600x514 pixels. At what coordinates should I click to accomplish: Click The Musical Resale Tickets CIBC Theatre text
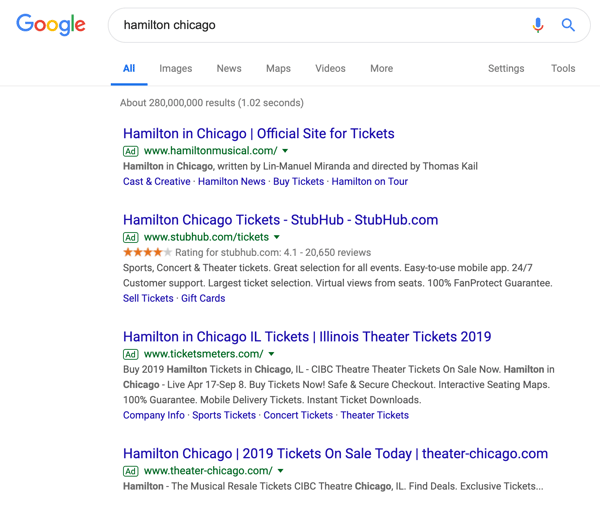click(333, 486)
